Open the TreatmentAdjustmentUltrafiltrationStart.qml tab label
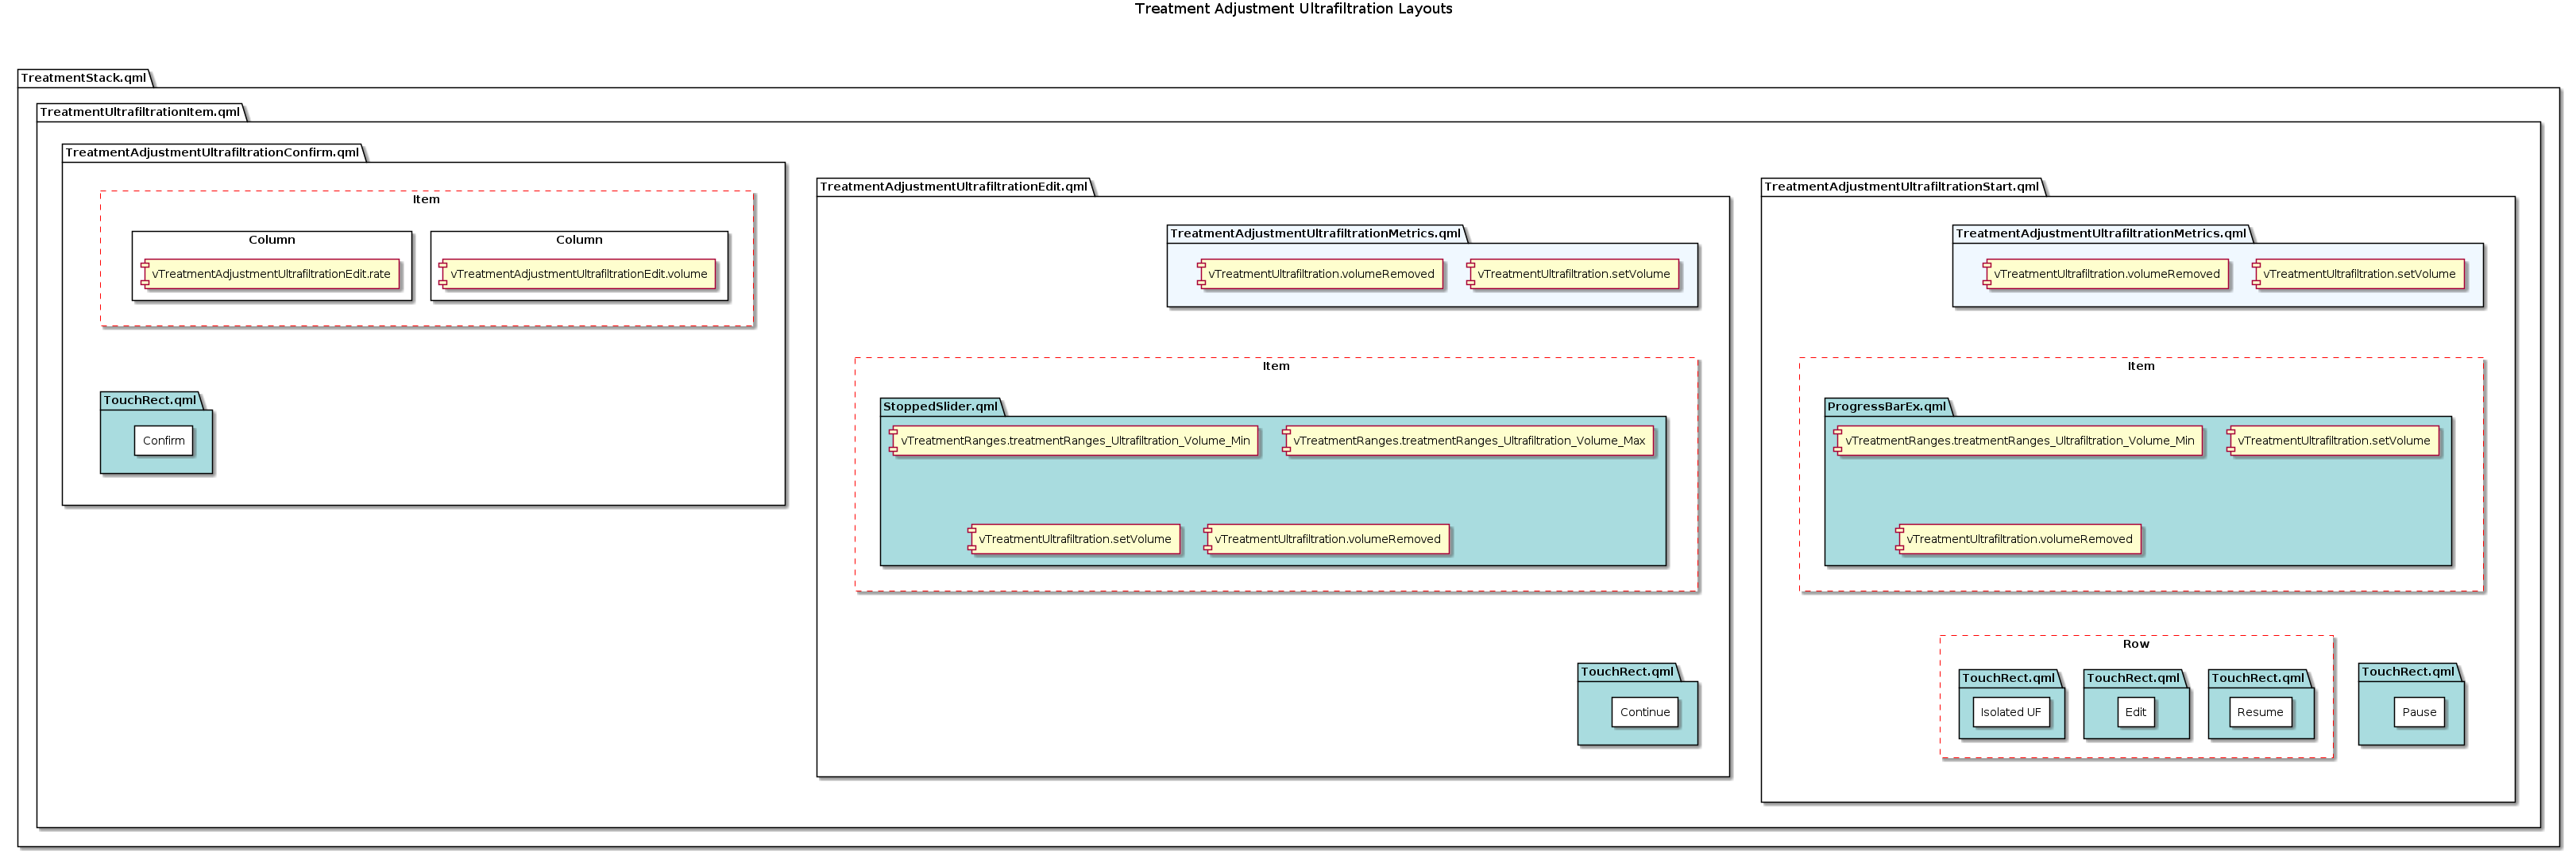 point(1901,187)
